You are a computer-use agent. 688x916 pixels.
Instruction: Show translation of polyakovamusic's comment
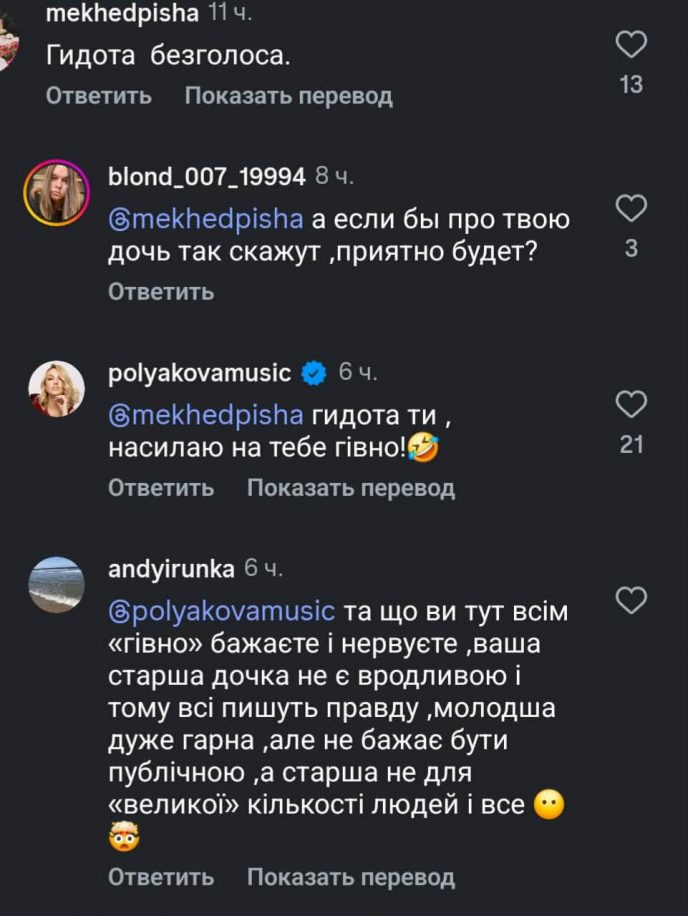point(350,488)
